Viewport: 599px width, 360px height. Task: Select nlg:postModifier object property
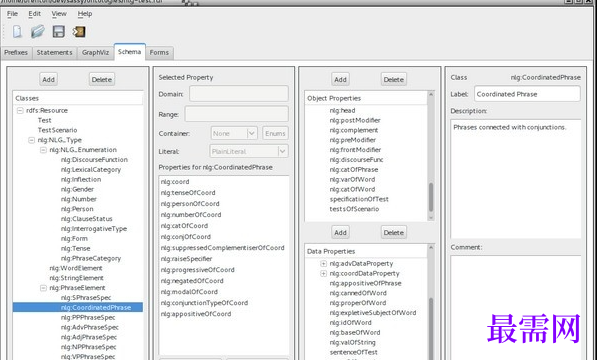(x=355, y=120)
